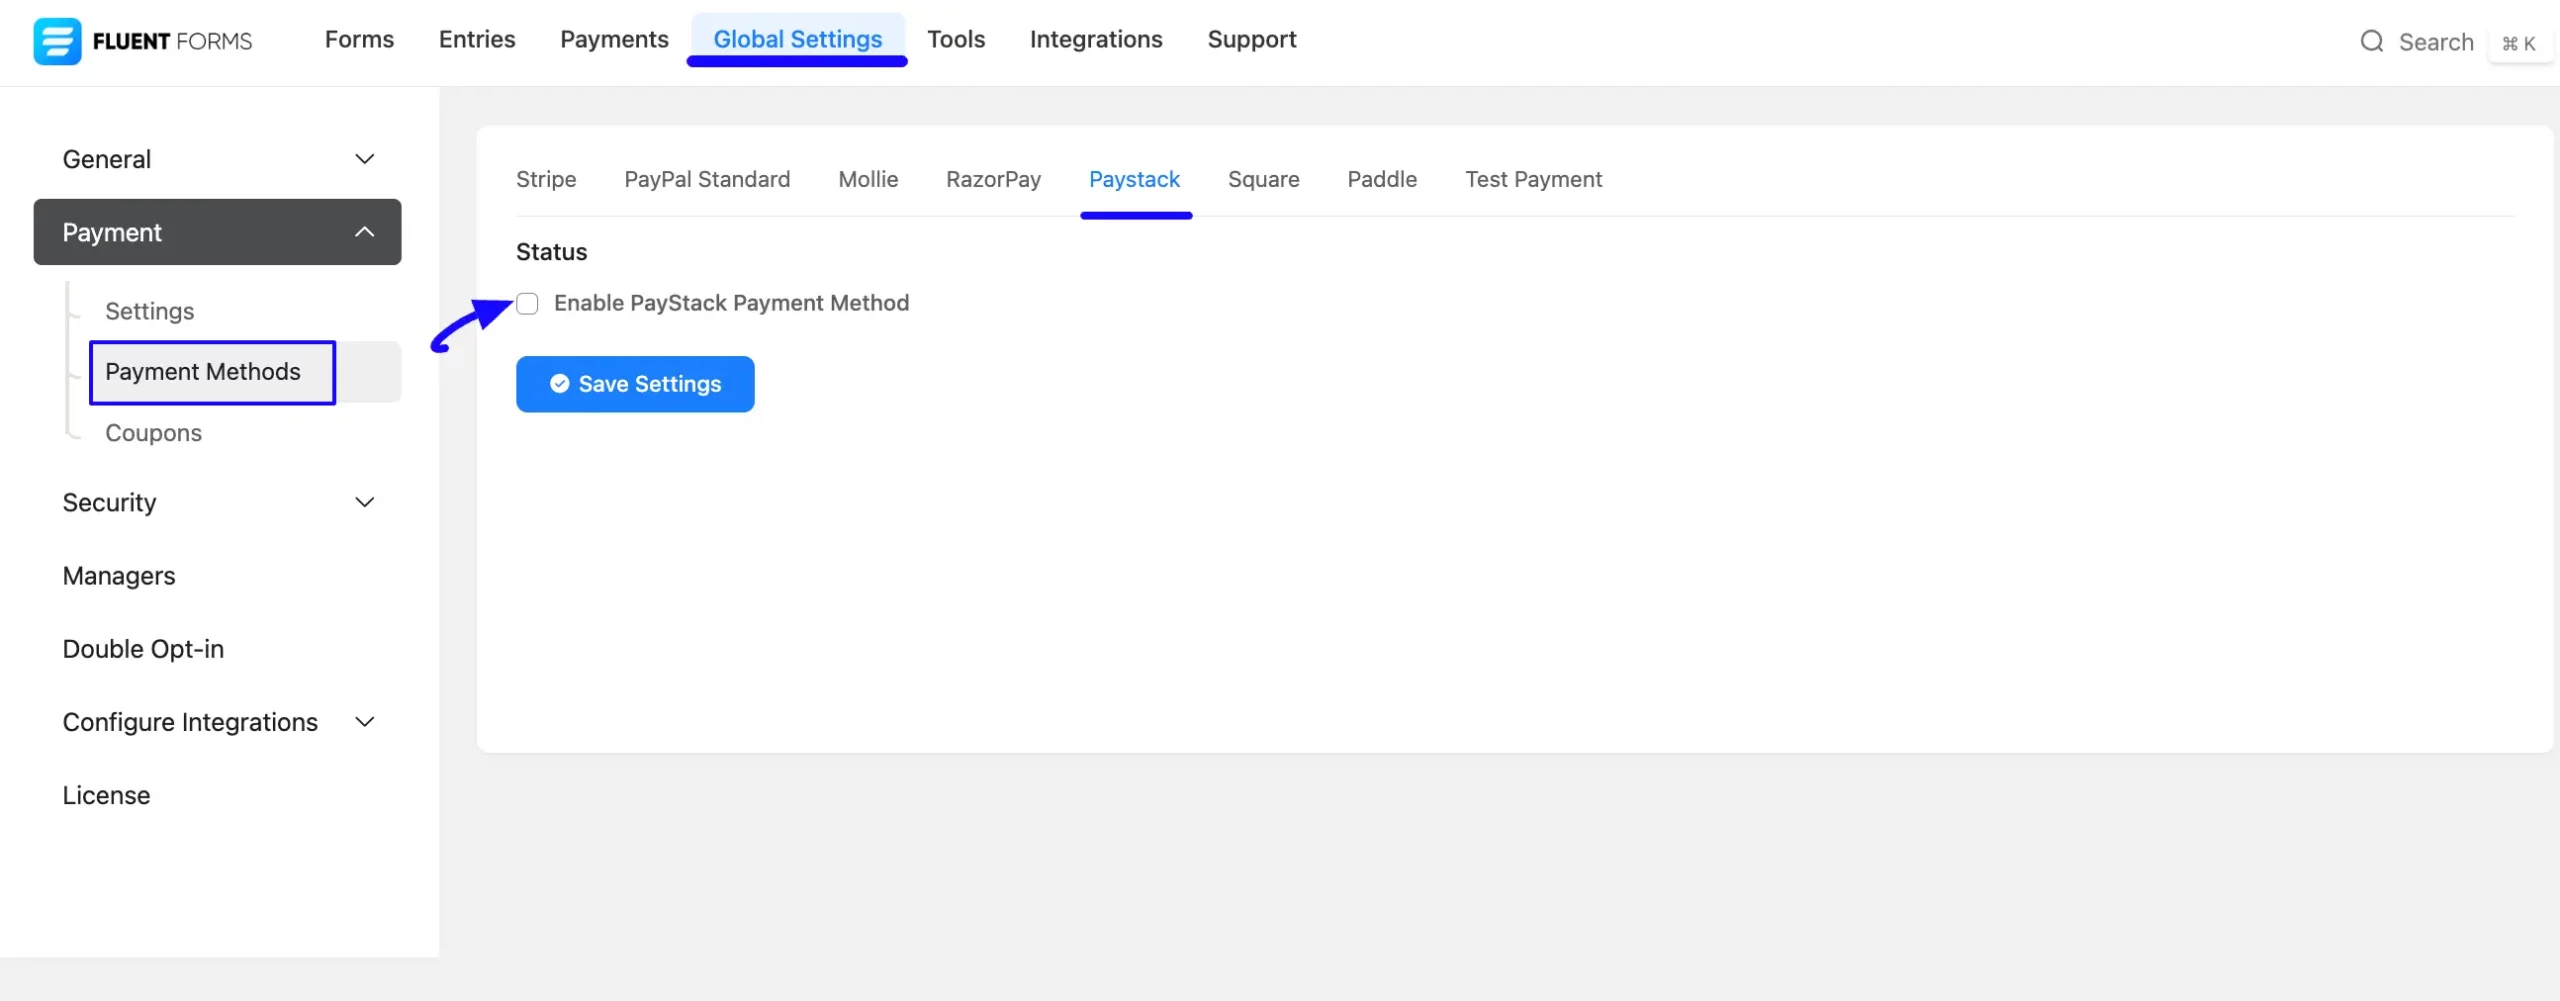Click the Security section label
The image size is (2560, 1001).
tap(109, 502)
